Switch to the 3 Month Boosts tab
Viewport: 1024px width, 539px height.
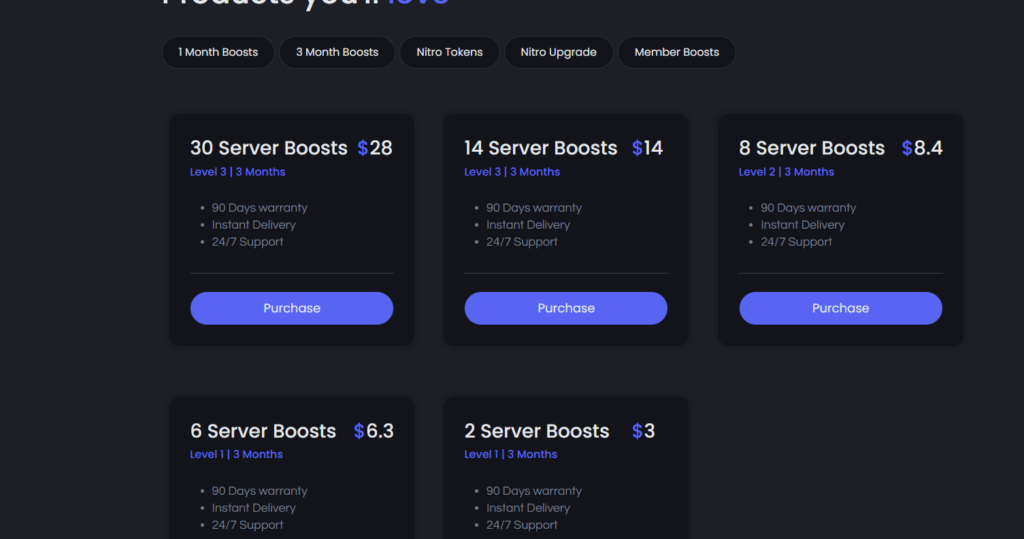[337, 52]
